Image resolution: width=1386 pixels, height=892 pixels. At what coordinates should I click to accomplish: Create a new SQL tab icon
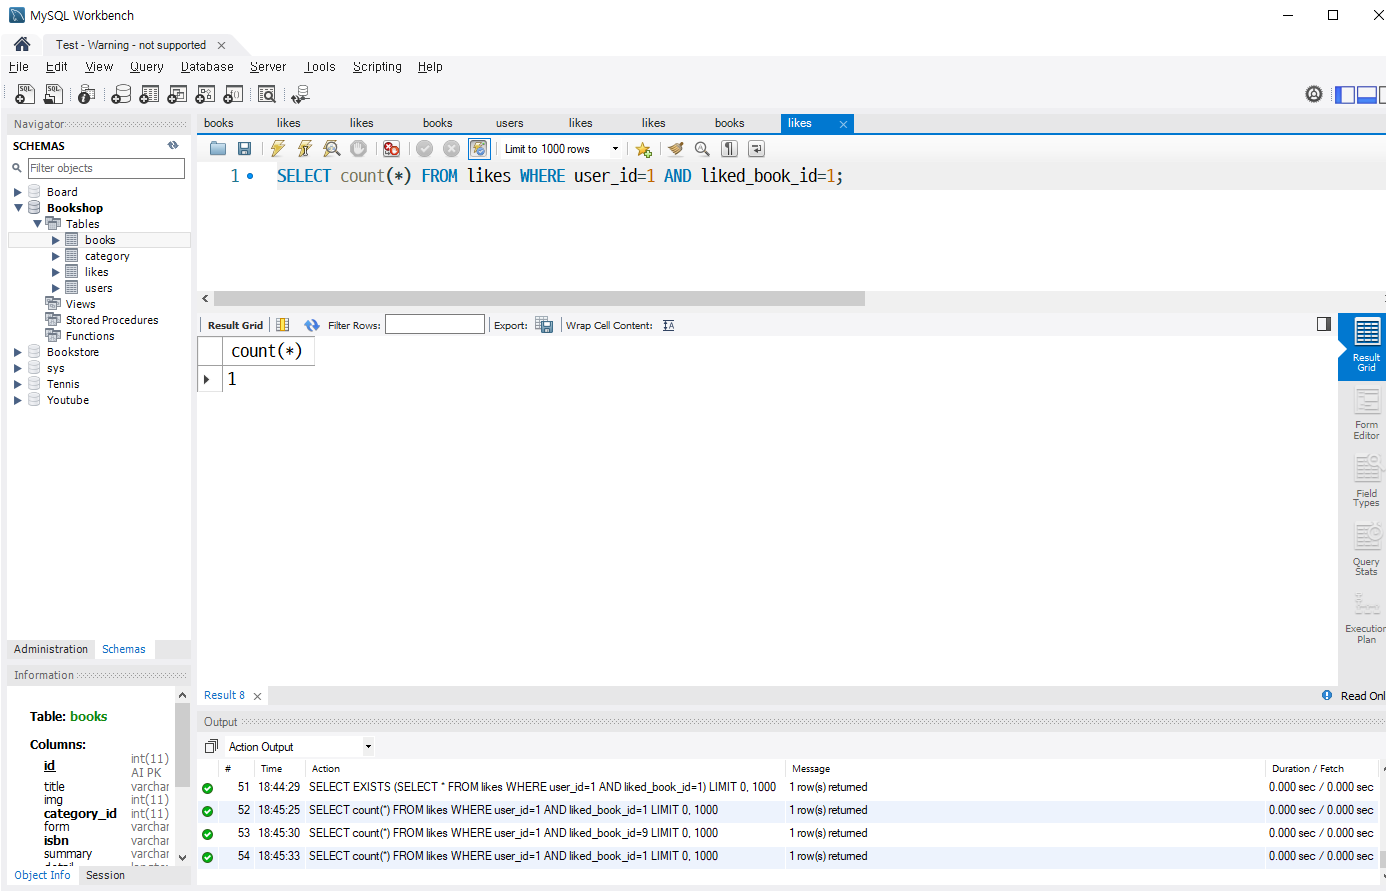tap(25, 94)
